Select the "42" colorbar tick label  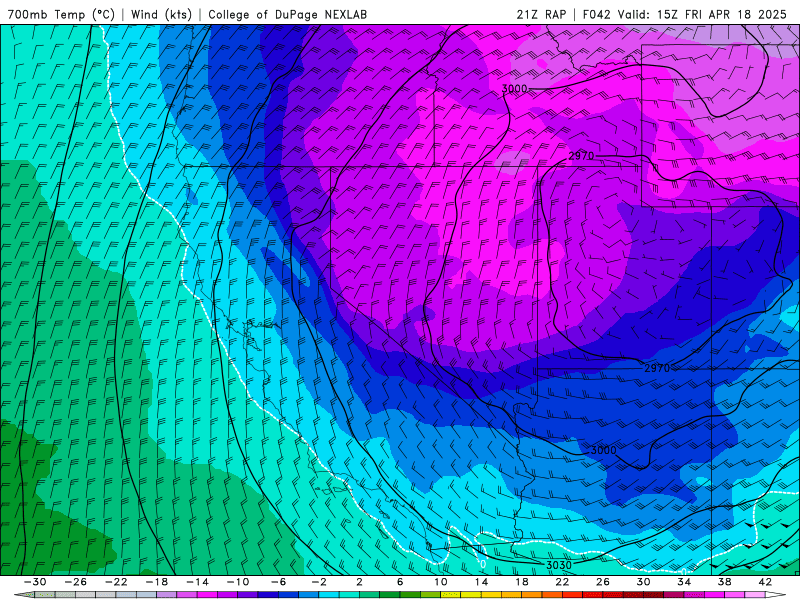click(x=765, y=582)
